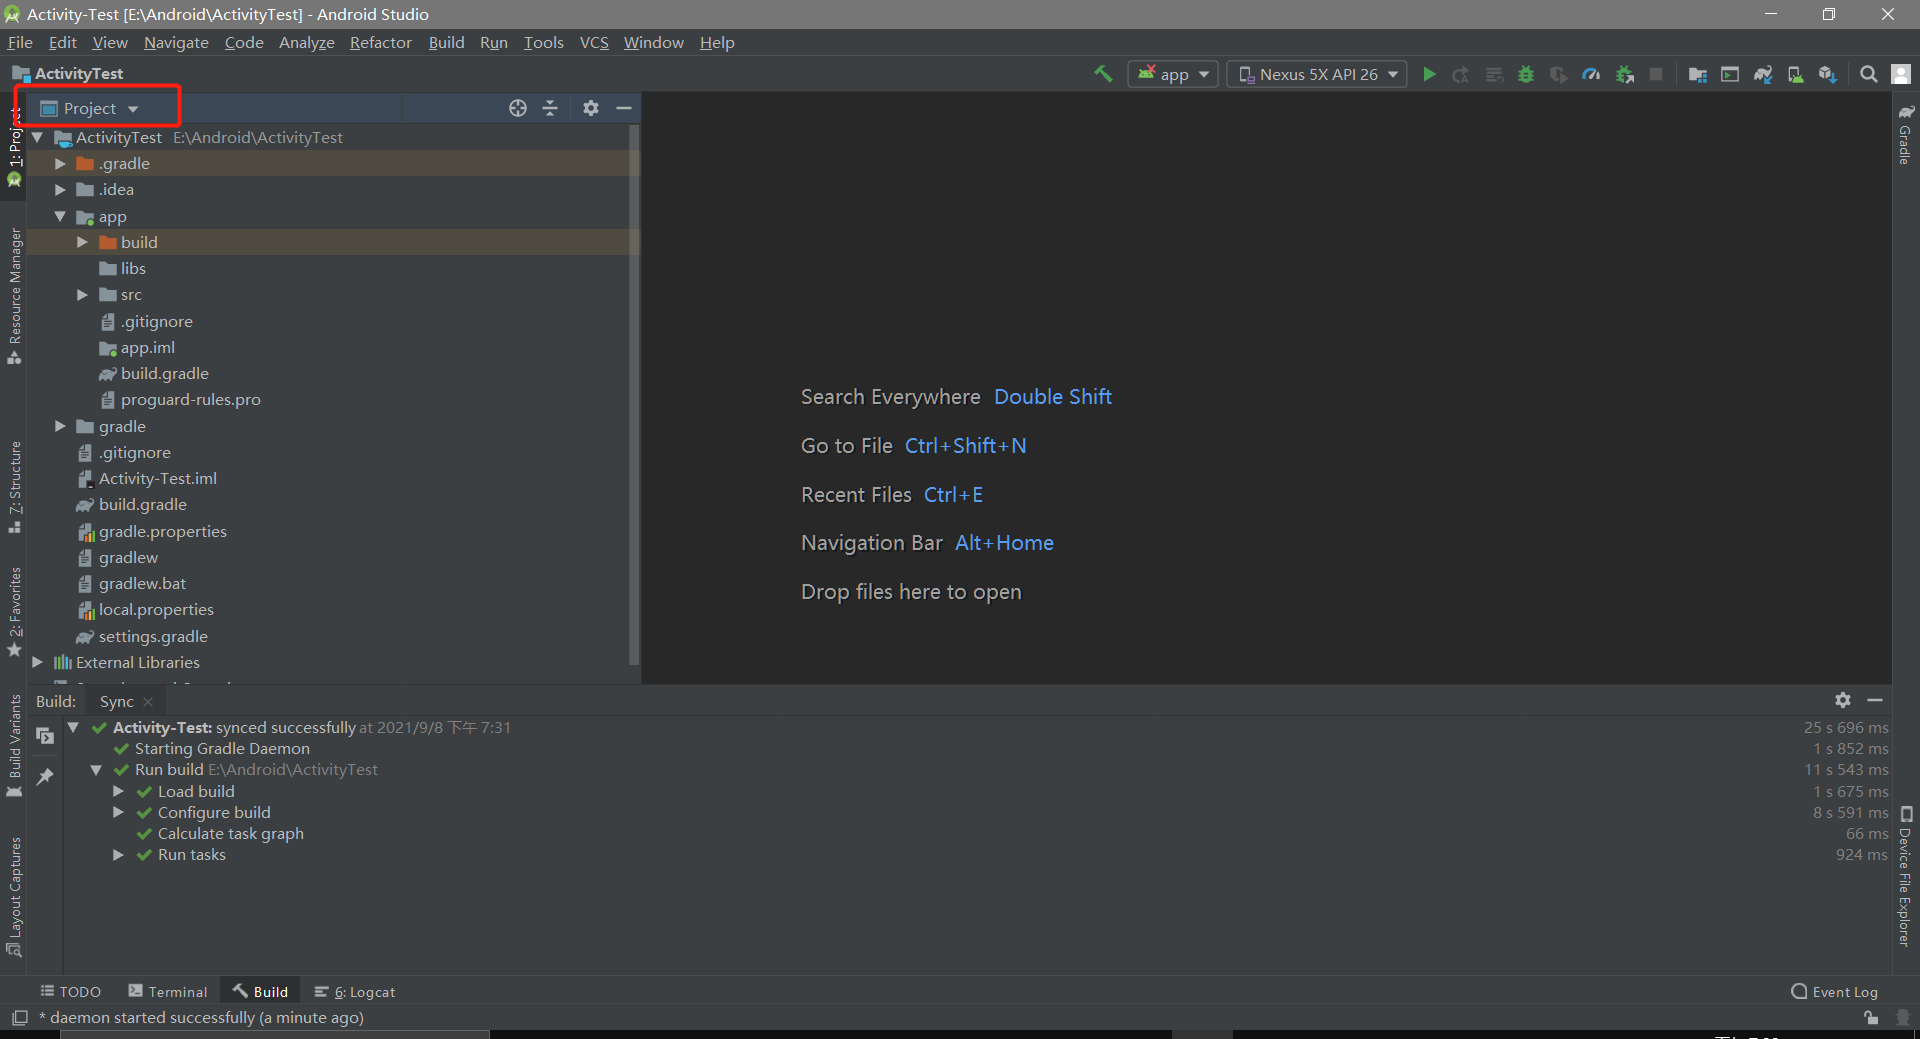The image size is (1920, 1039).
Task: Open the app run configuration dropdown
Action: pyautogui.click(x=1173, y=74)
